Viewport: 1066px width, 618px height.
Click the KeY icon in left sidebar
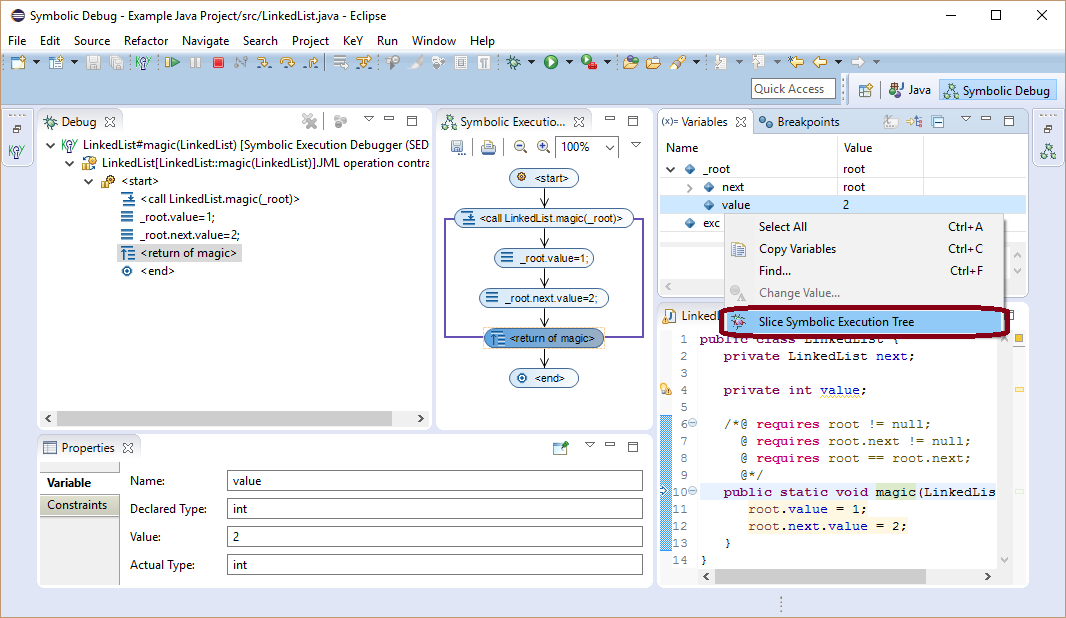click(16, 152)
